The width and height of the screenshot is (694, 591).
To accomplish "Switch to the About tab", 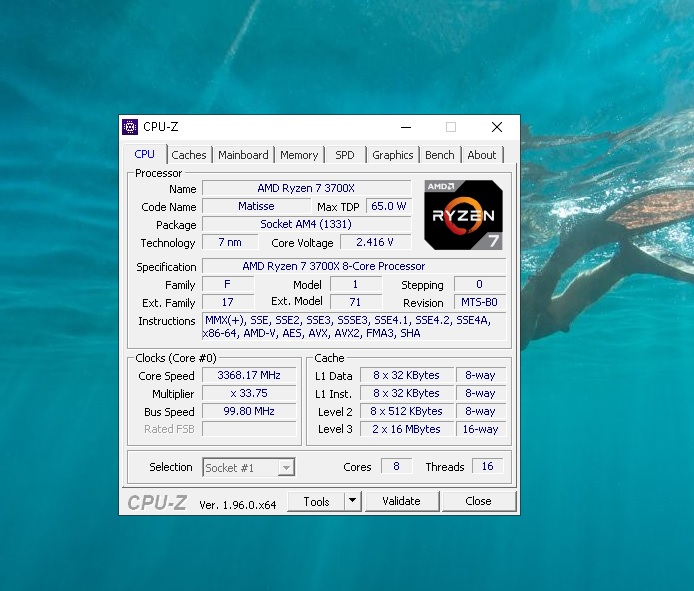I will tap(481, 155).
